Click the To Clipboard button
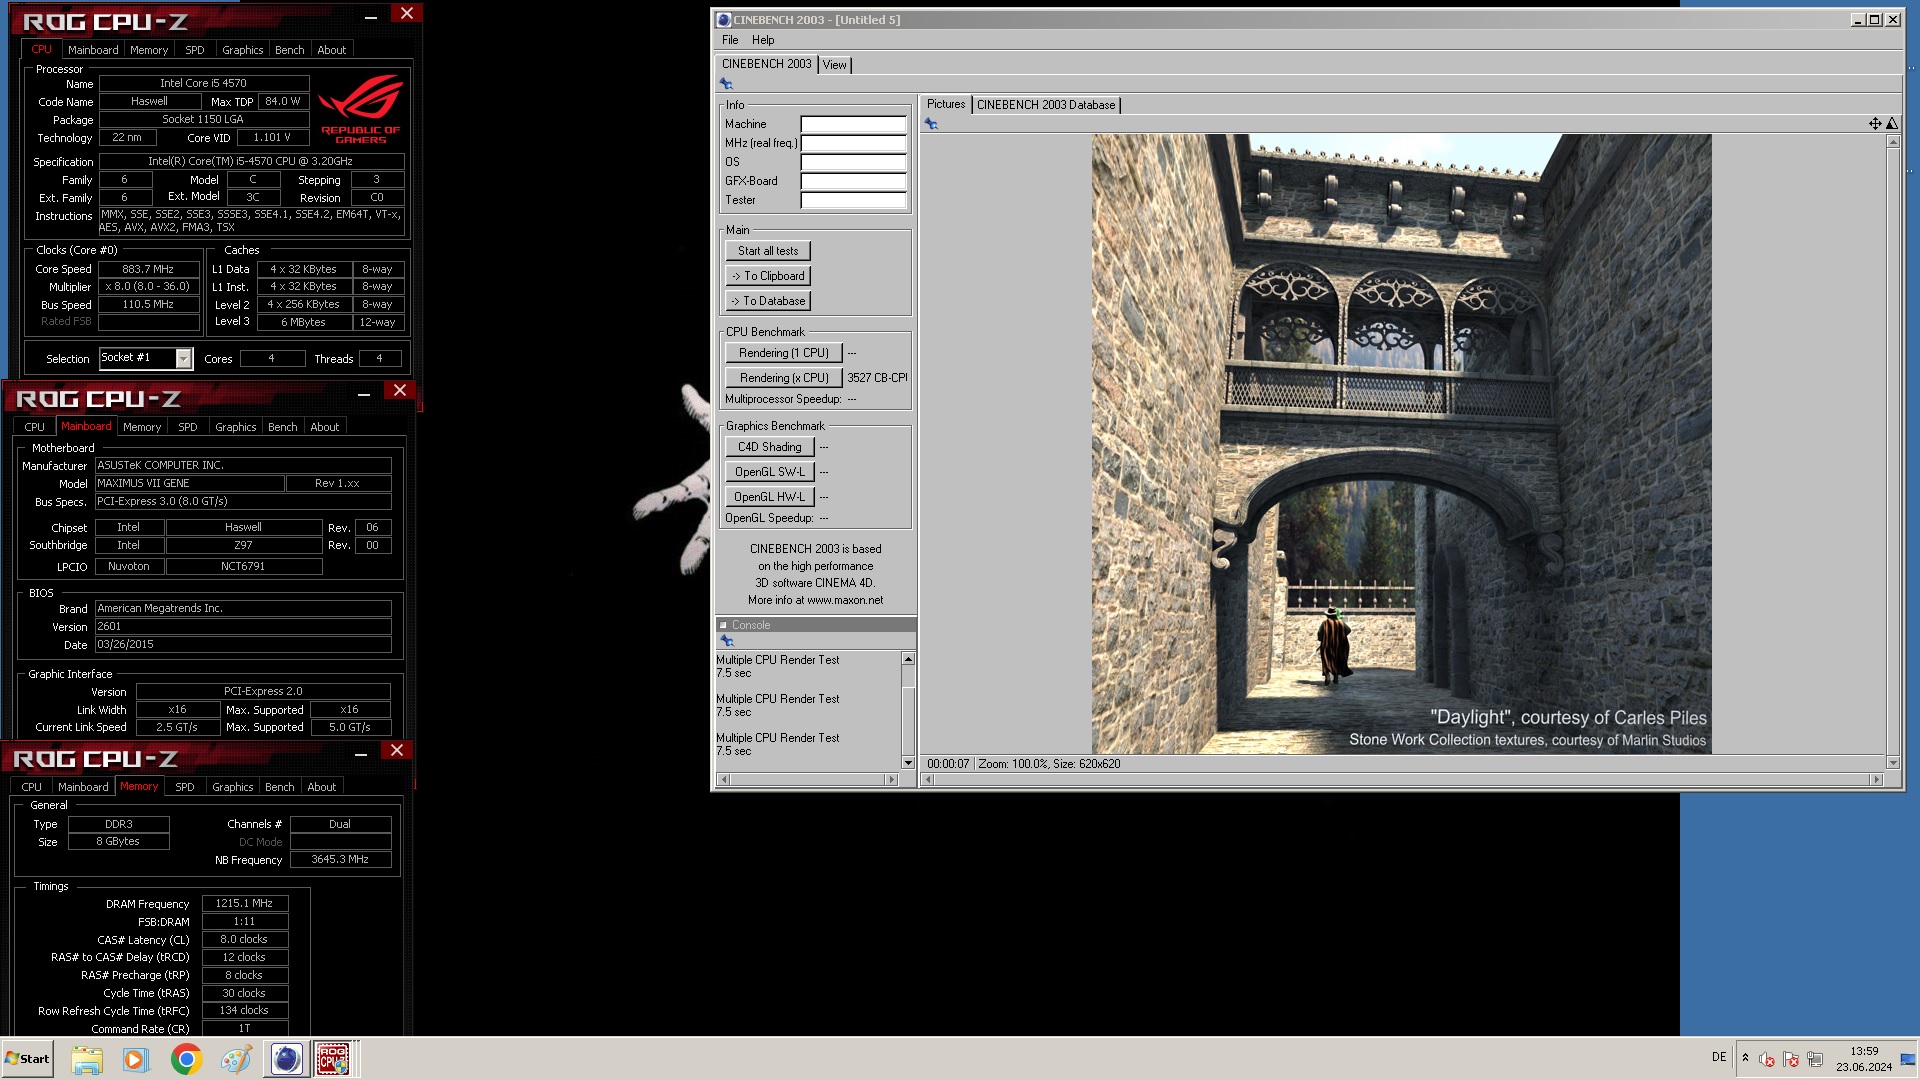This screenshot has height=1080, width=1920. (x=768, y=276)
